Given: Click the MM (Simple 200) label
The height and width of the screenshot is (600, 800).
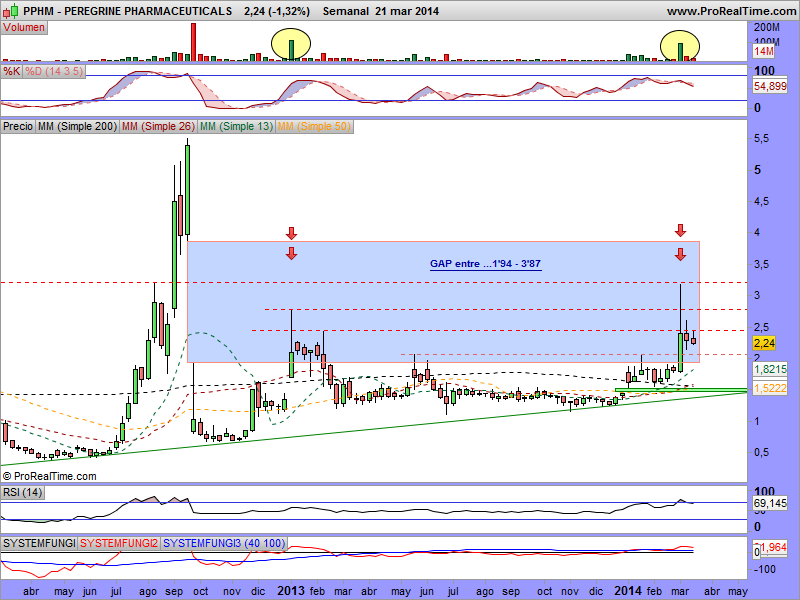Looking at the screenshot, I should pos(77,126).
